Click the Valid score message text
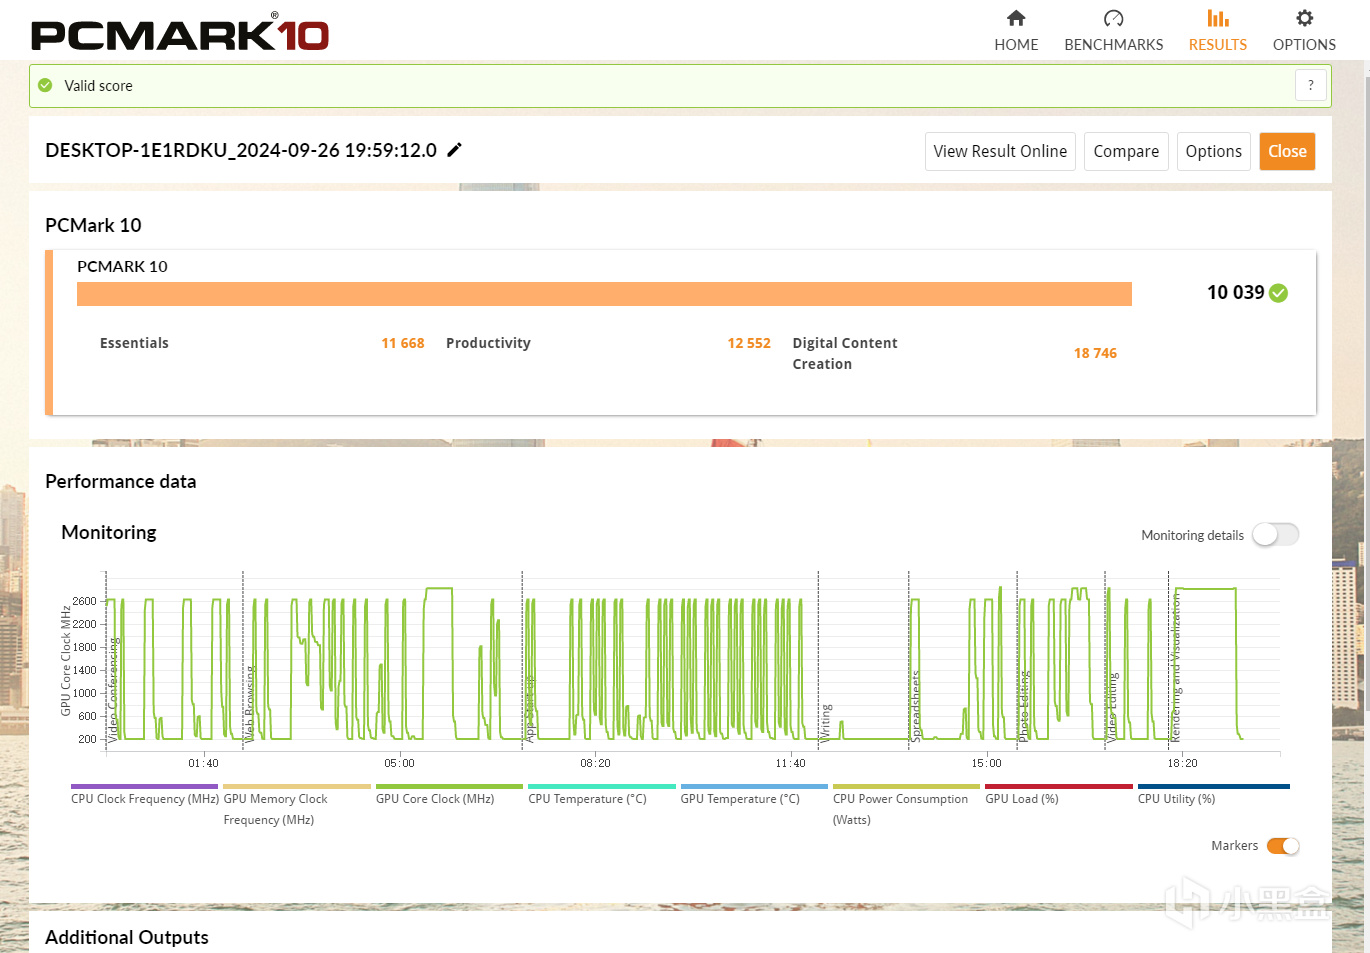This screenshot has width=1370, height=953. (x=98, y=86)
